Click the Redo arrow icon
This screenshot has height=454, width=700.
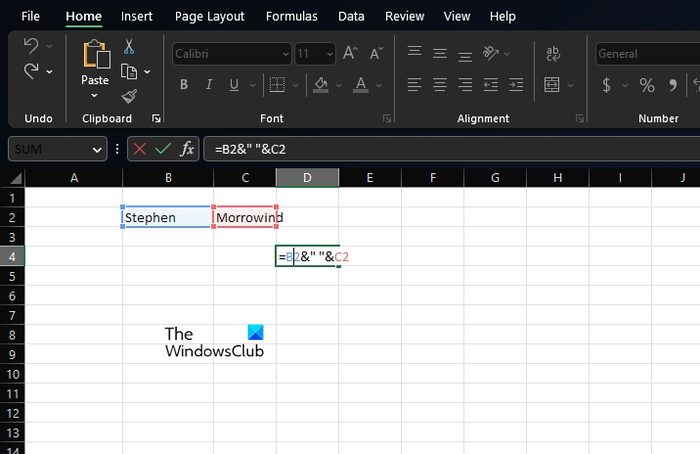tap(31, 71)
